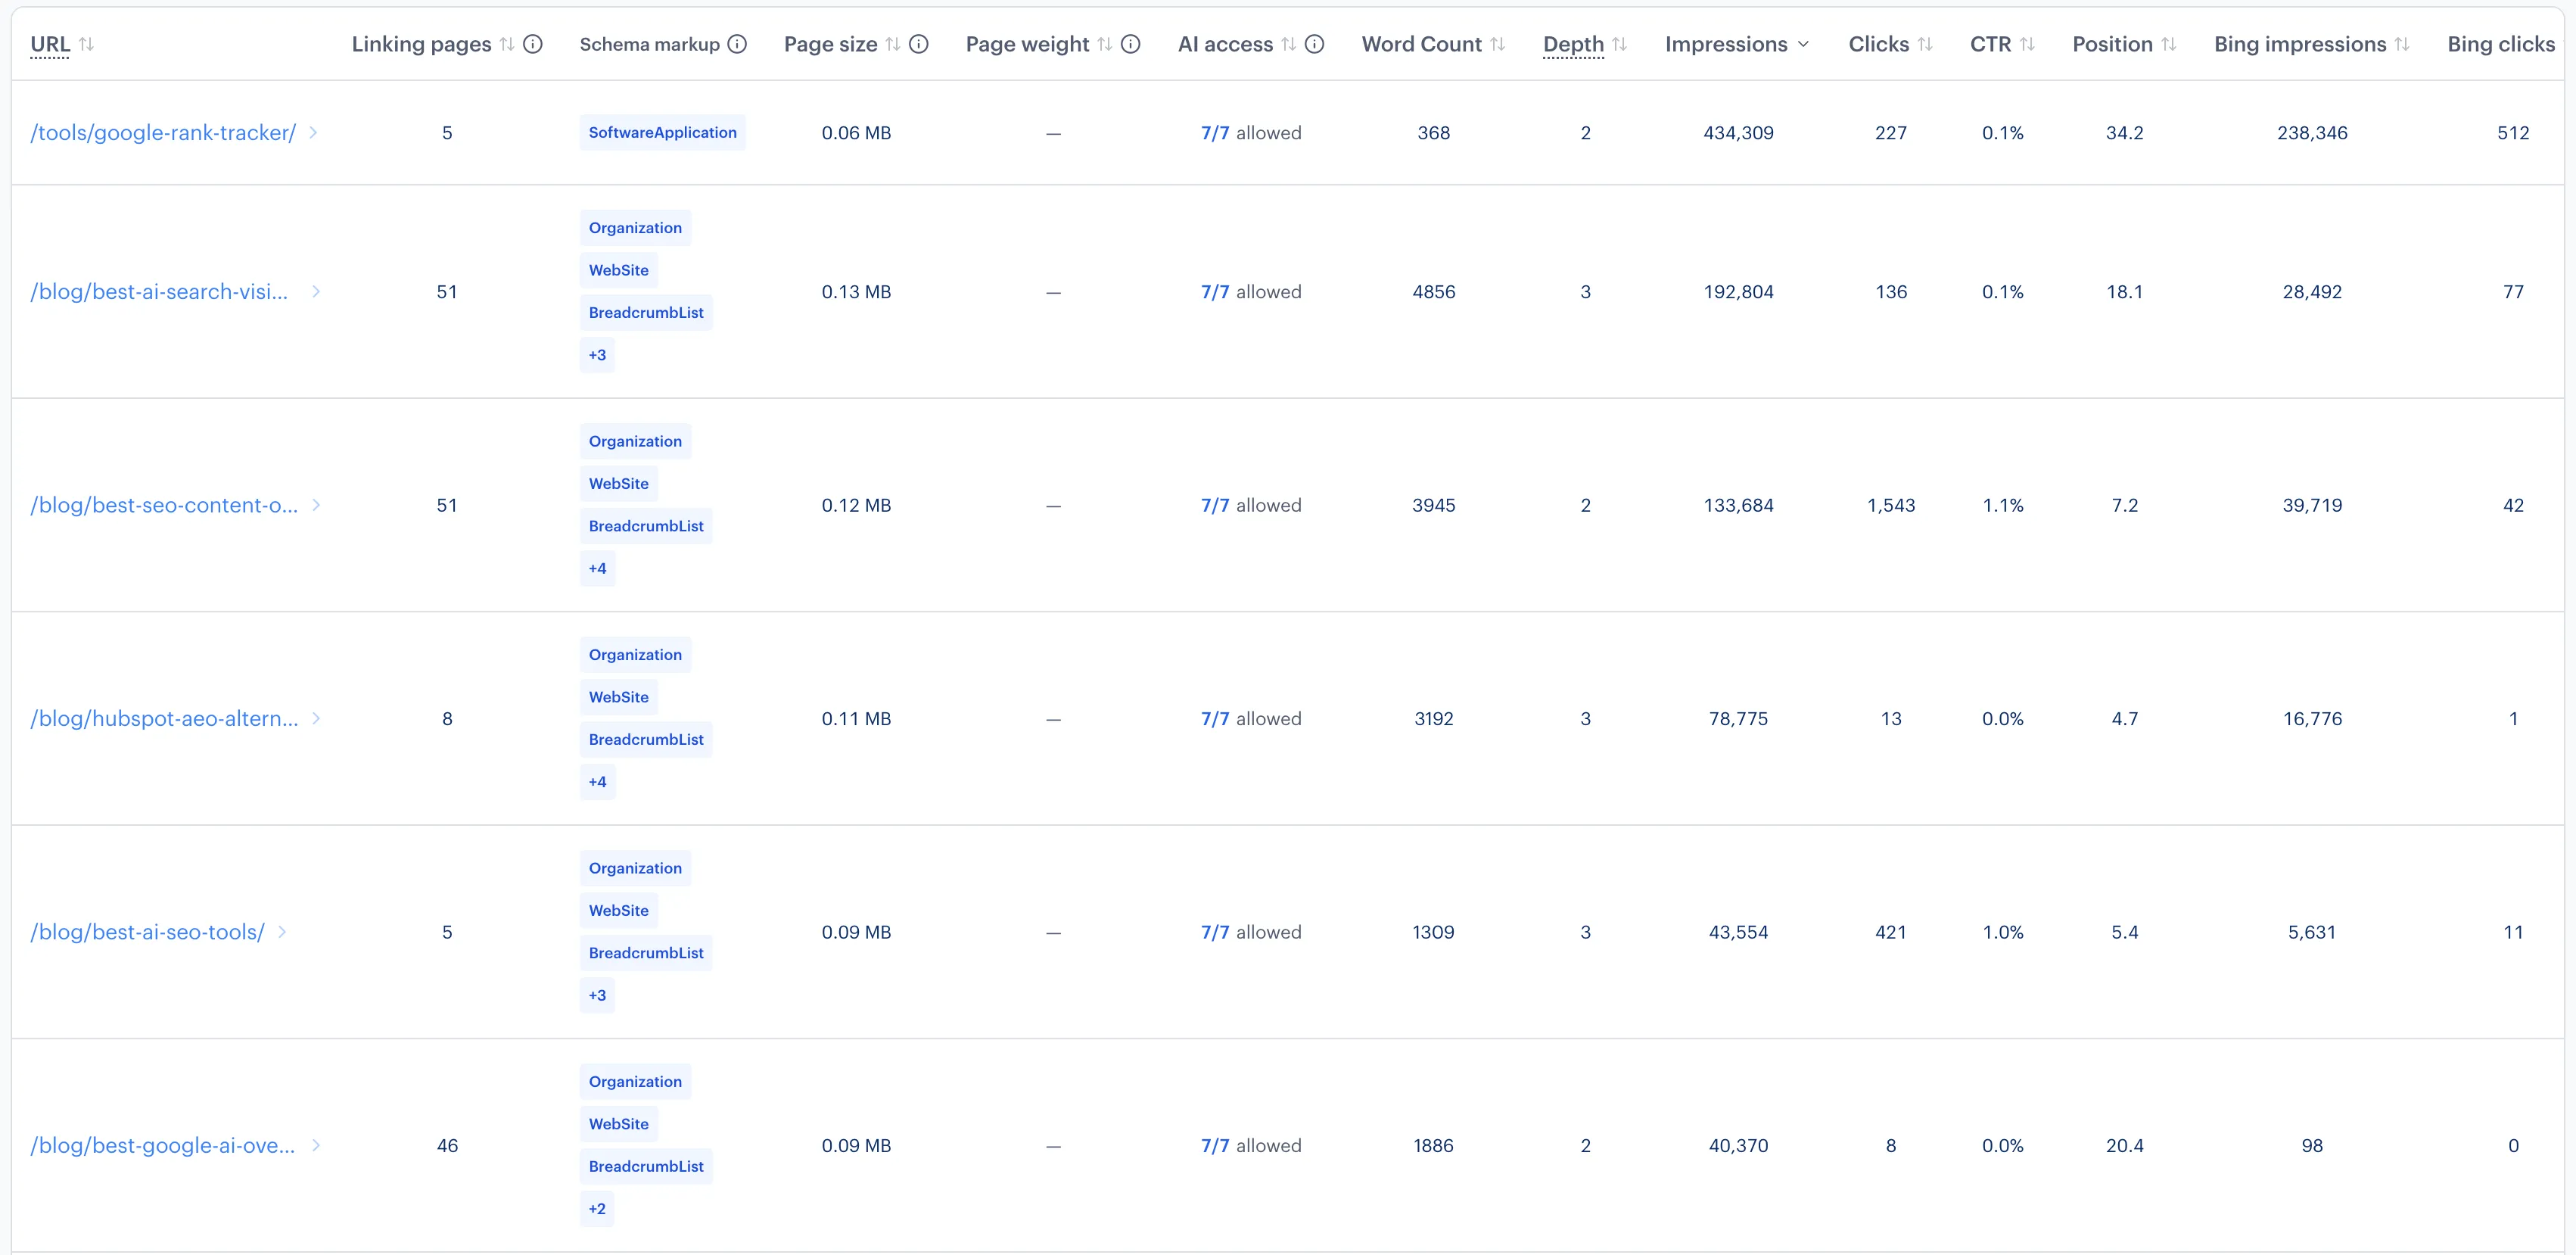Click the SoftwareApplication schema tag
This screenshot has height=1255, width=2576.
662,132
